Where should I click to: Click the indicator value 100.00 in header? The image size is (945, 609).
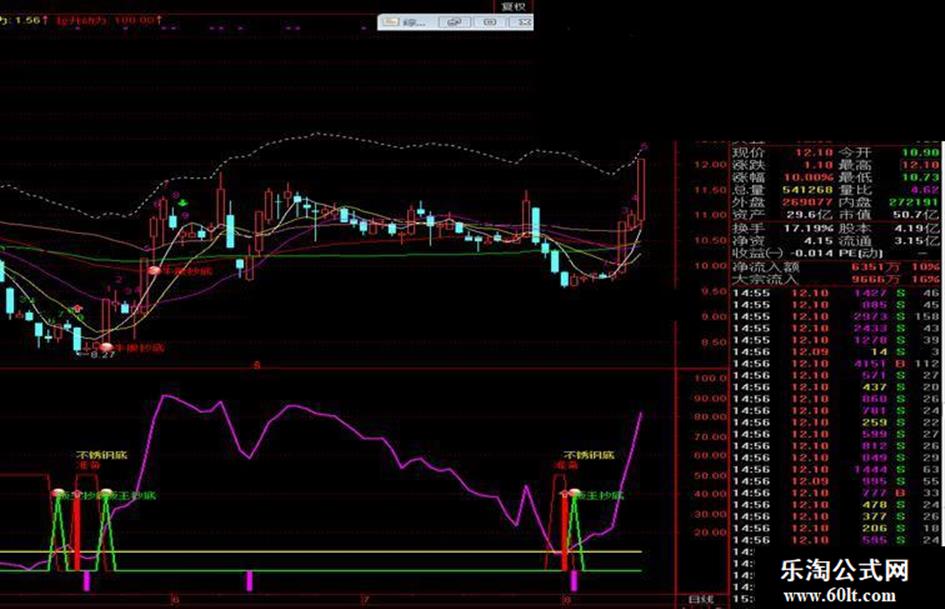[134, 20]
